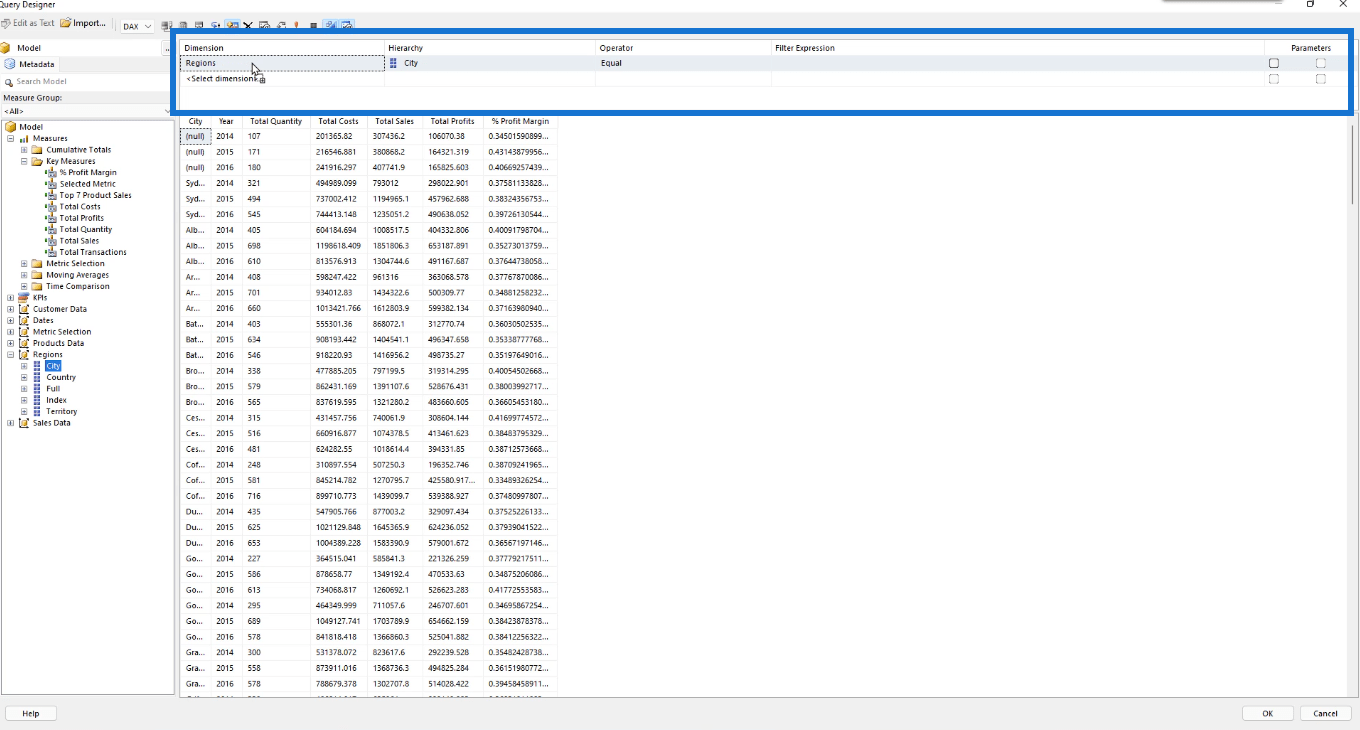Click the Help button
The image size is (1360, 730).
point(31,713)
